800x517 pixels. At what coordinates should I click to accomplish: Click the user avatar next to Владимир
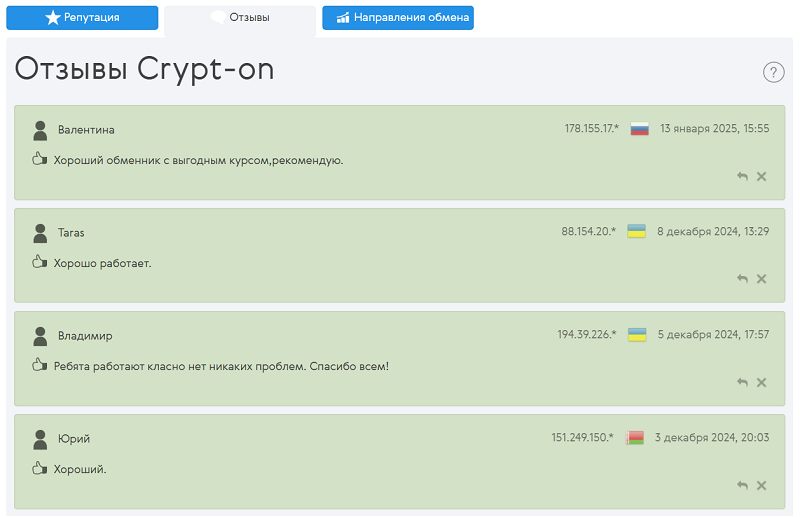[40, 336]
